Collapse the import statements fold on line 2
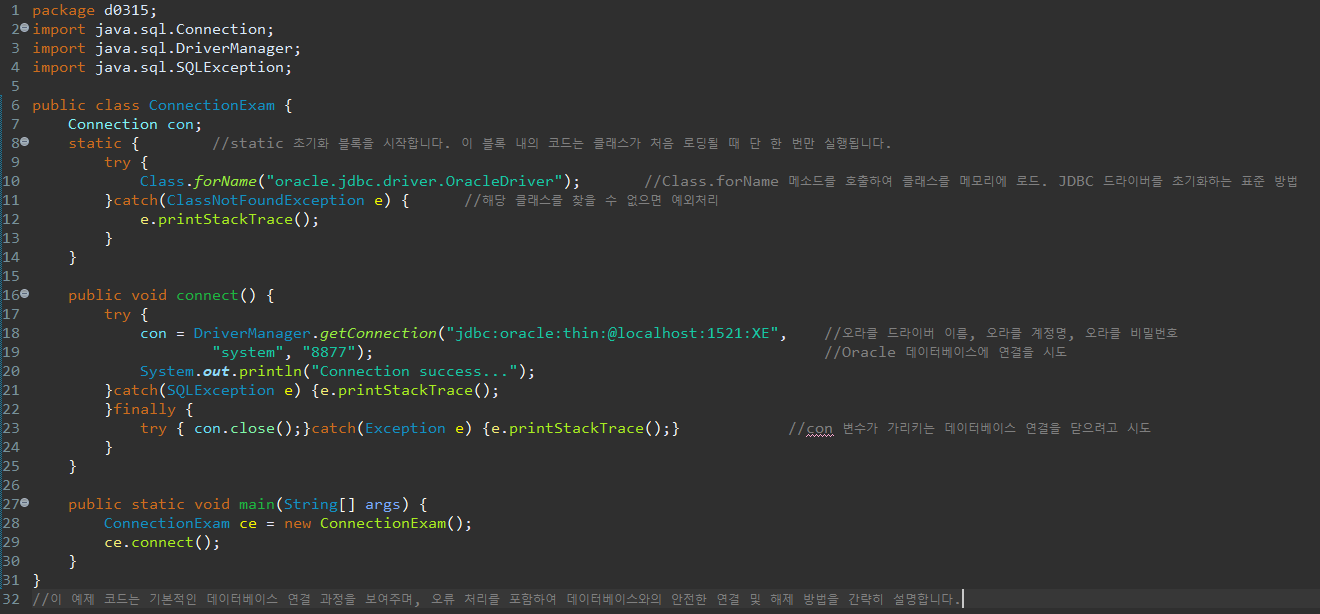The height and width of the screenshot is (614, 1320). [24, 29]
